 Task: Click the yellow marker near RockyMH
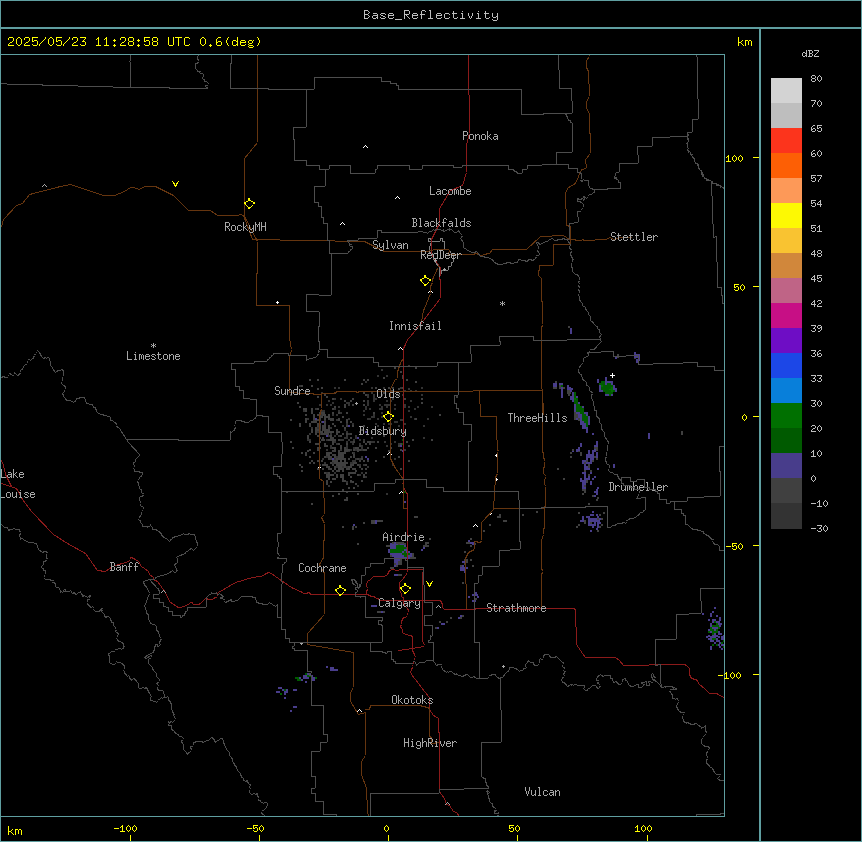tap(250, 204)
